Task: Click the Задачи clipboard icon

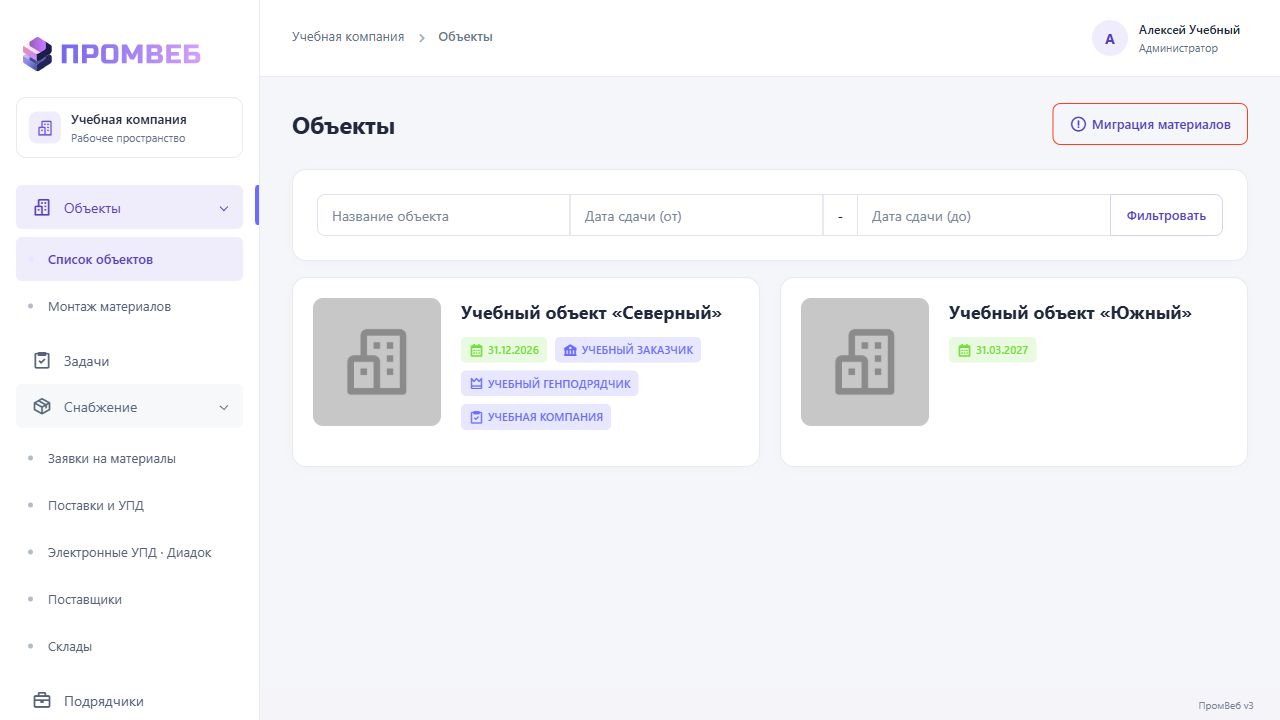Action: [x=42, y=361]
